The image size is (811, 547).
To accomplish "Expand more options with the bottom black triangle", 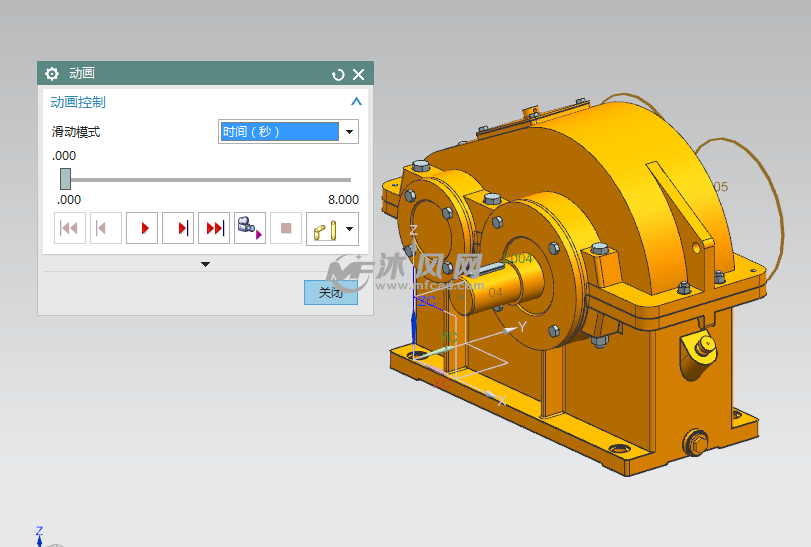I will tap(206, 264).
